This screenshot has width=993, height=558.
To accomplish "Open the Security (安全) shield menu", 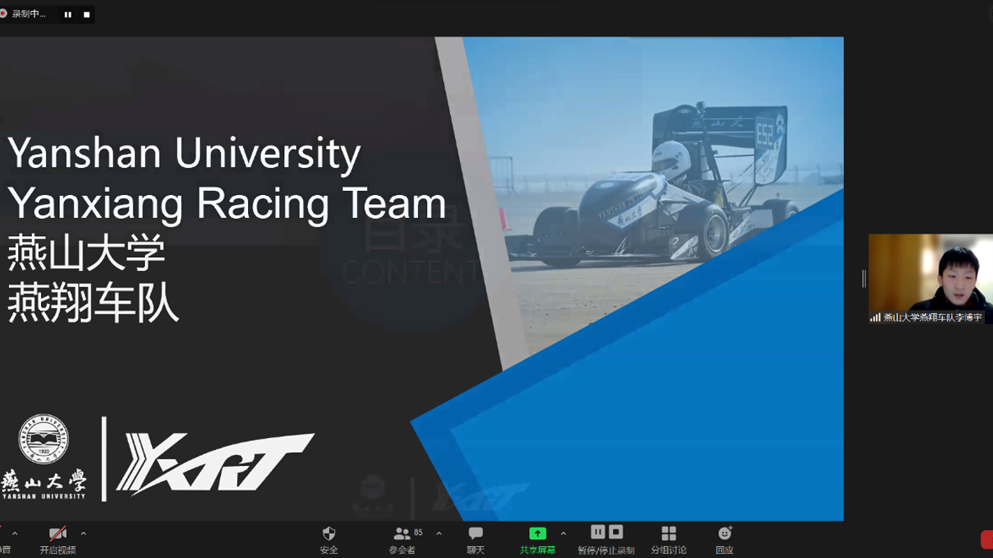I will click(x=329, y=535).
